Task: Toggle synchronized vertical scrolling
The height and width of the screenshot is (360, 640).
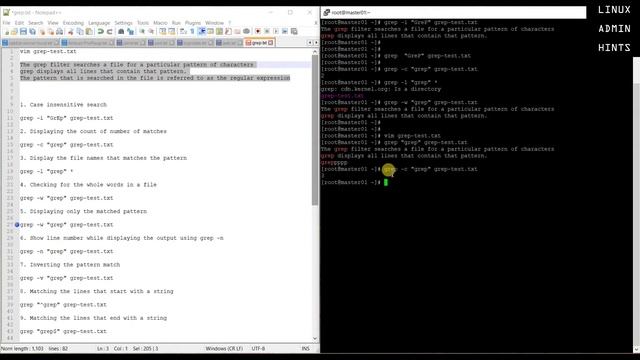Action: [x=163, y=31]
